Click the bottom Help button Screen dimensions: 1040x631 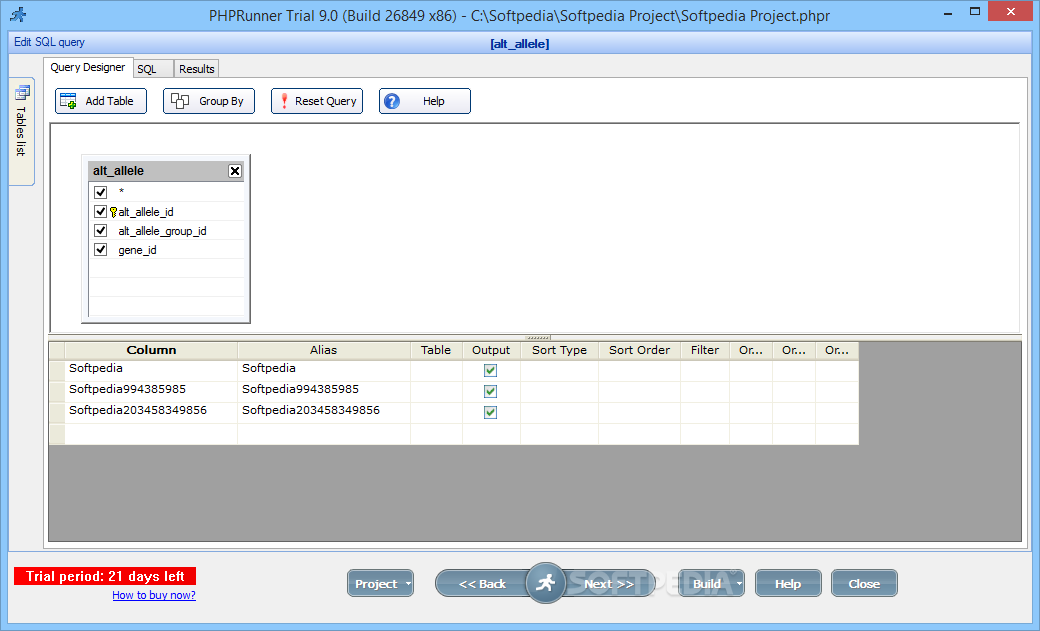[788, 583]
